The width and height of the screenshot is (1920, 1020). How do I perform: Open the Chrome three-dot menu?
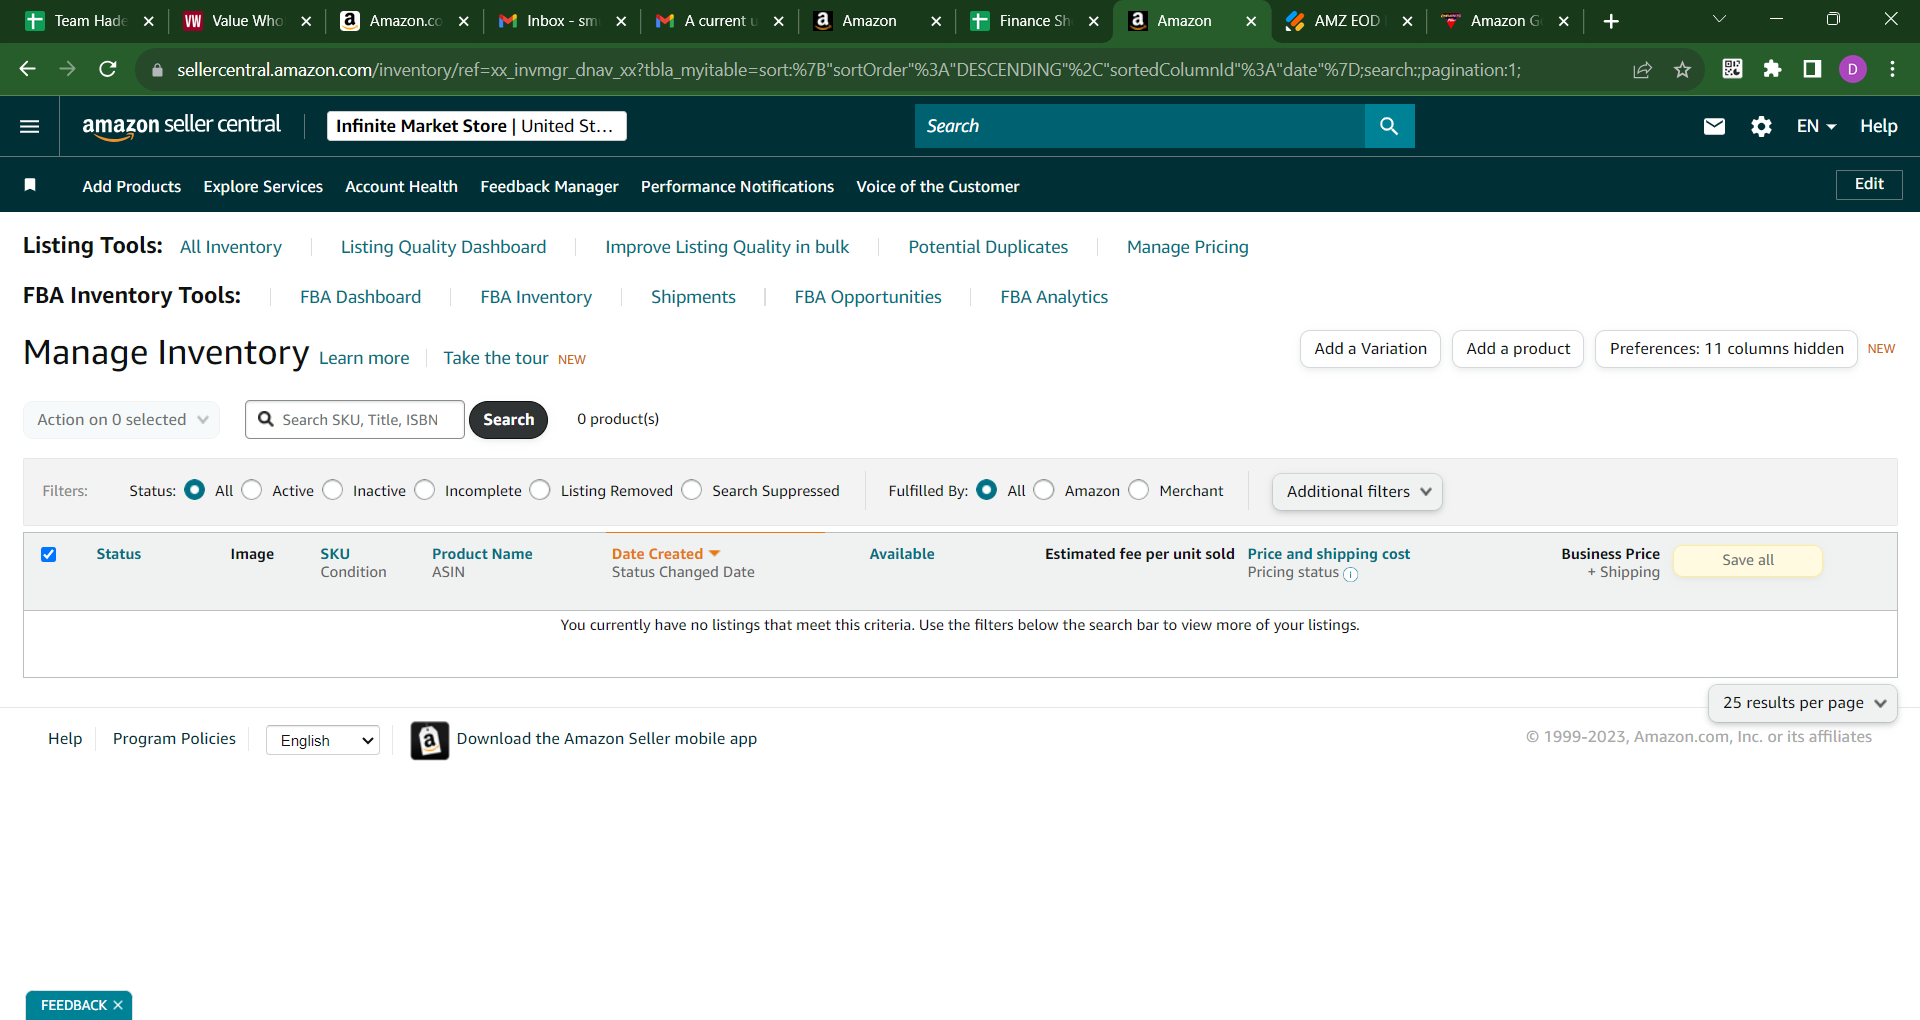[x=1892, y=69]
